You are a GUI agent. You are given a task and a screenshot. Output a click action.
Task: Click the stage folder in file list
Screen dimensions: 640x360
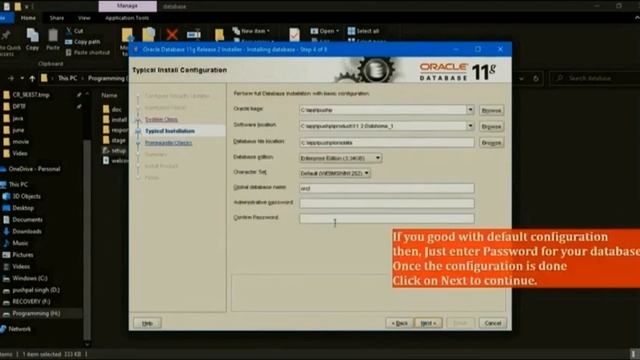click(118, 140)
